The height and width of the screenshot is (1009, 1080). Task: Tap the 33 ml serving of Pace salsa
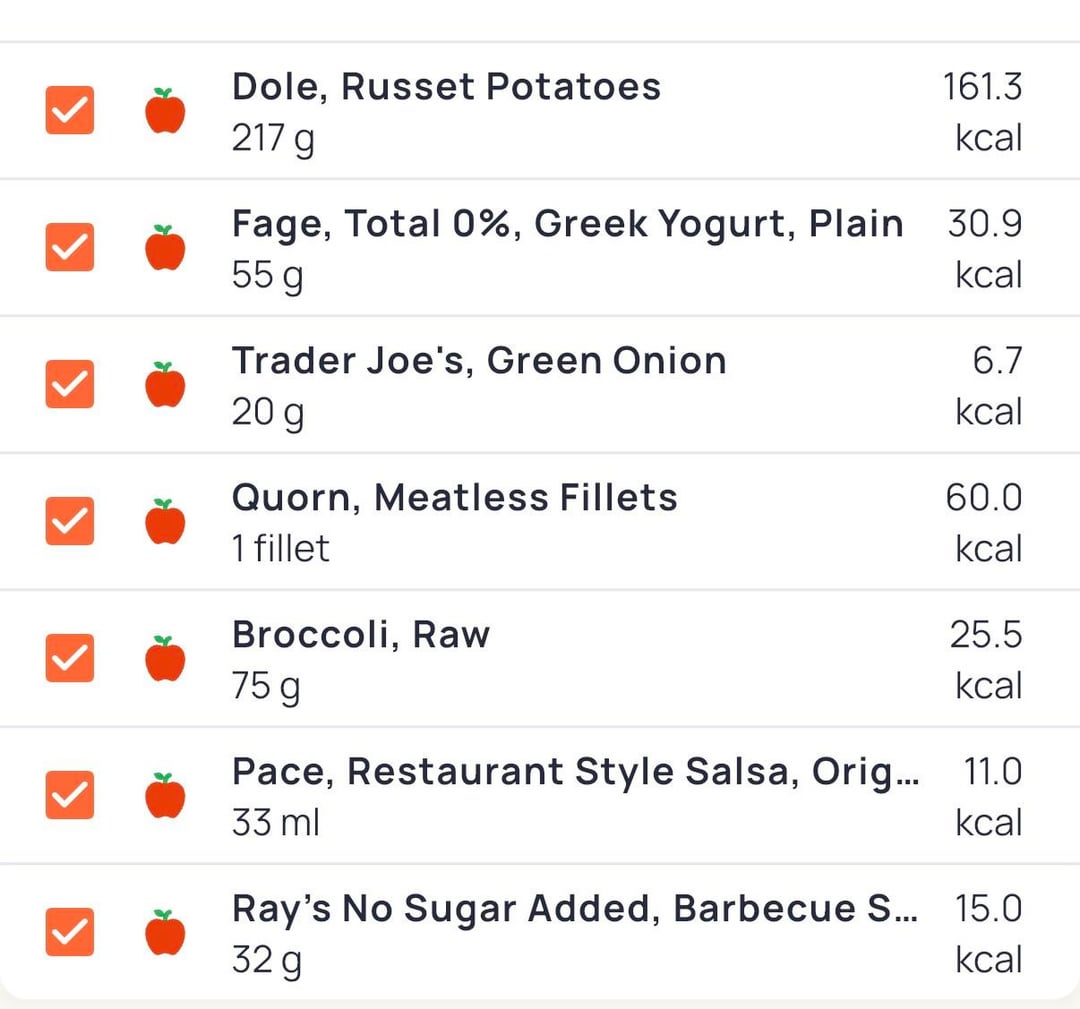(x=276, y=824)
